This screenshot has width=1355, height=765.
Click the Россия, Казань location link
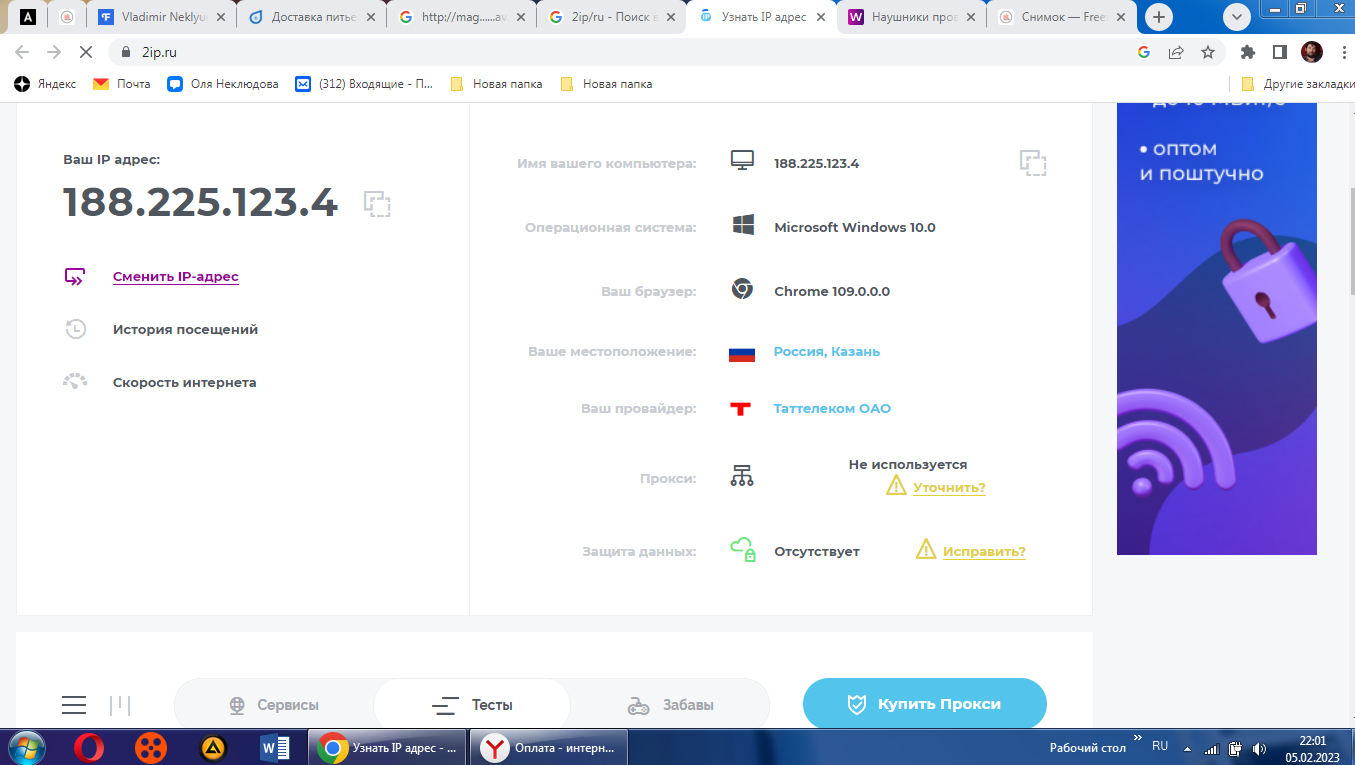click(827, 352)
